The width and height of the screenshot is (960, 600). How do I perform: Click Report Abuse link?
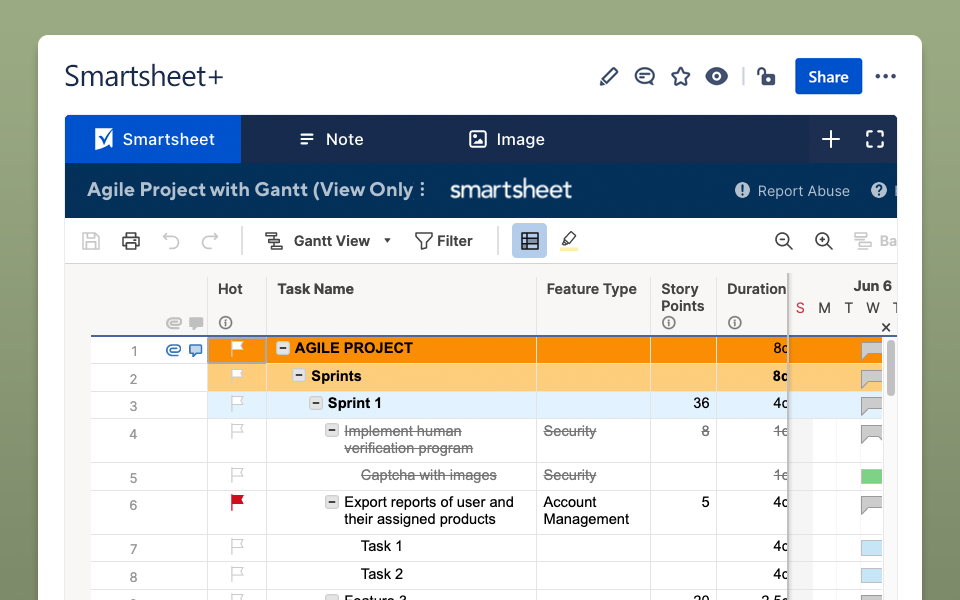(792, 191)
